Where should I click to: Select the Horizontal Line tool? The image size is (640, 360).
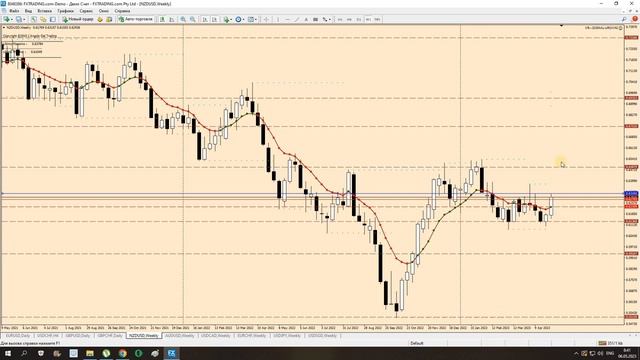pos(287,19)
